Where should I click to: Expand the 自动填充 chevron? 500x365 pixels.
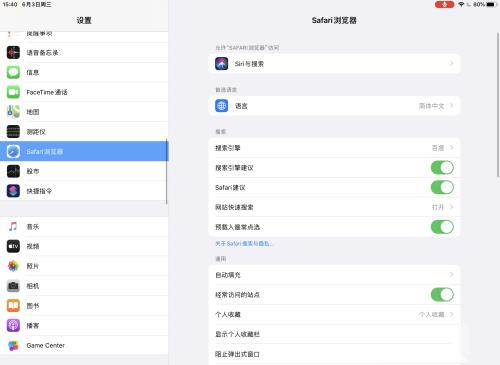452,275
